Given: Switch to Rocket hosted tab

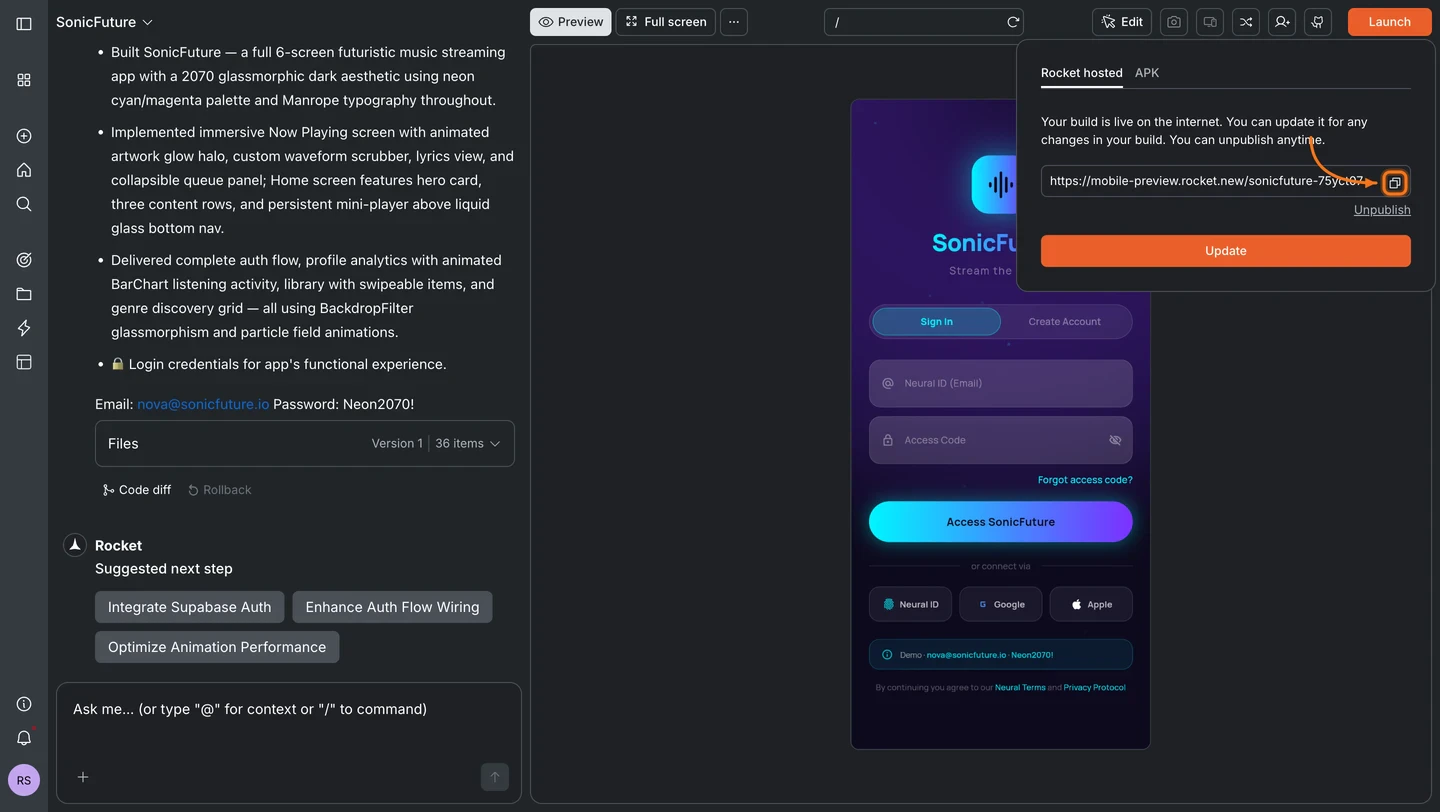Looking at the screenshot, I should (1081, 73).
